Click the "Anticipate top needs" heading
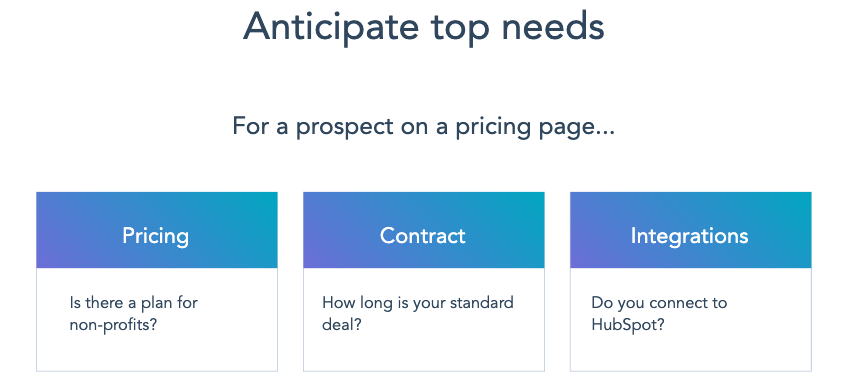849x391 pixels. pyautogui.click(x=423, y=26)
